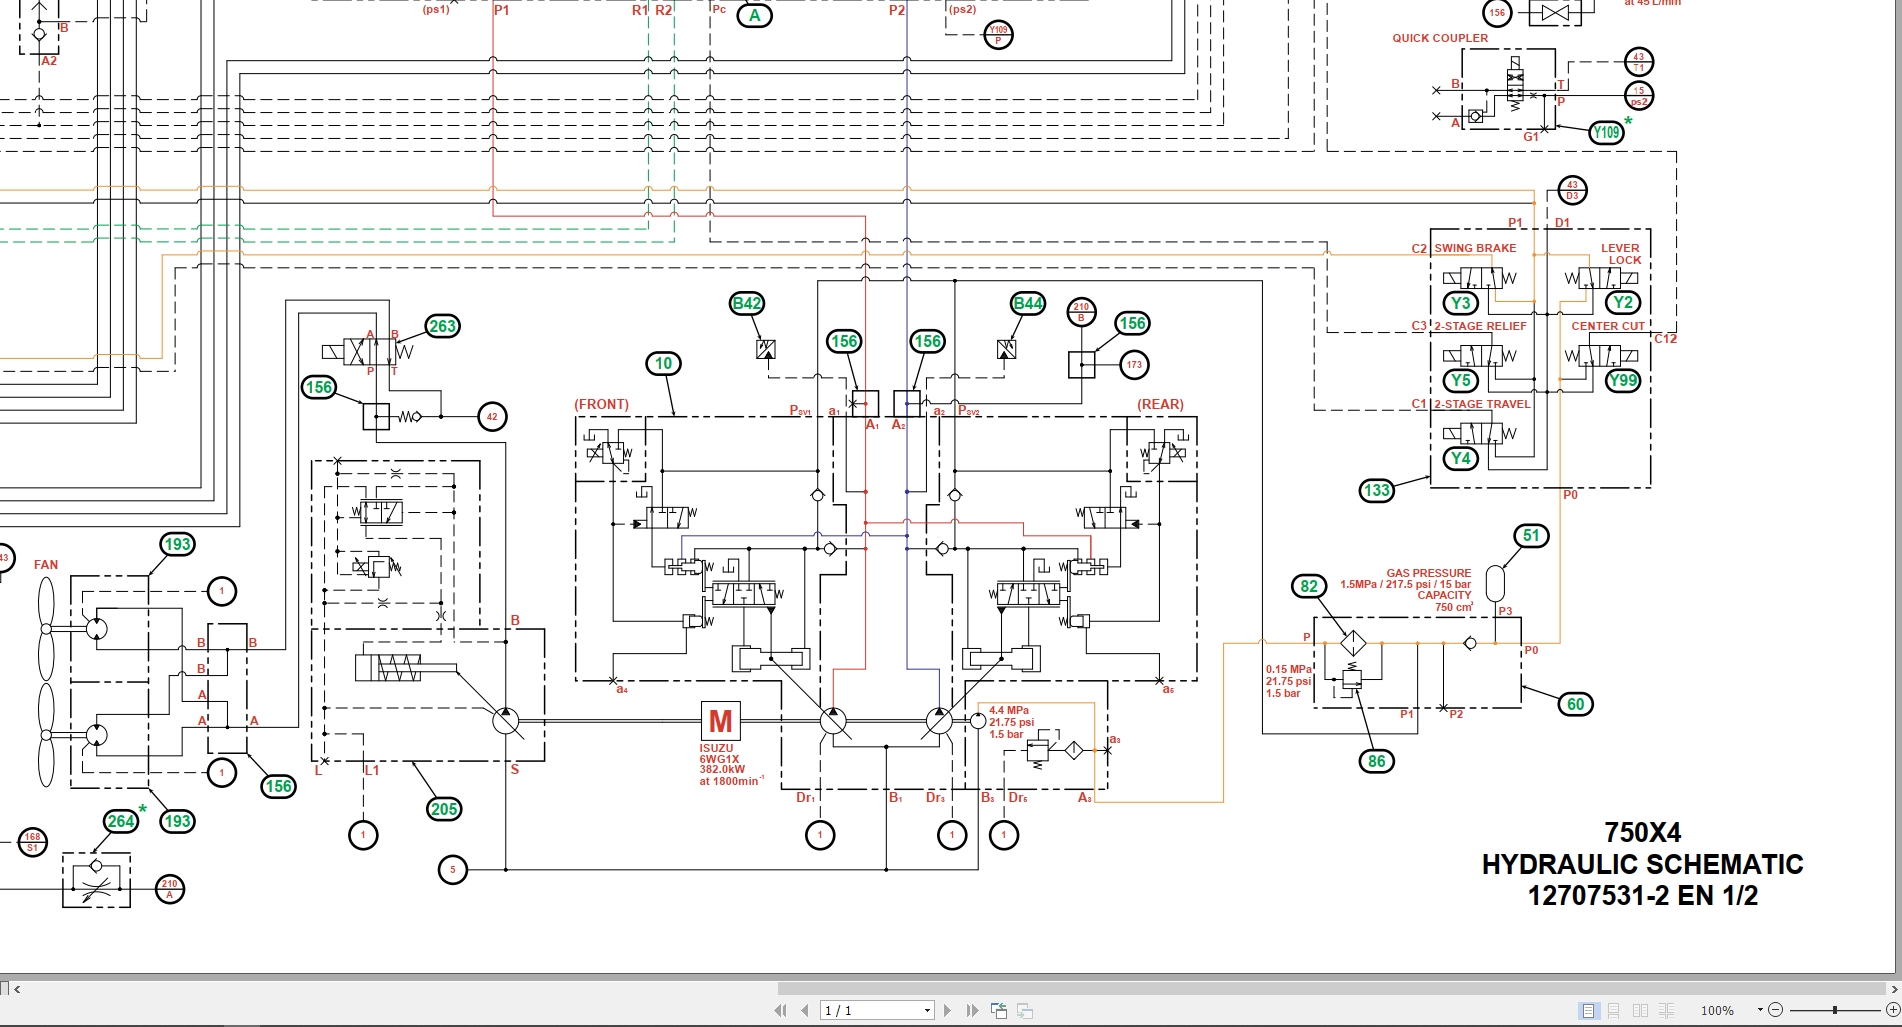Zoom in using the plus icon
Image resolution: width=1902 pixels, height=1027 pixels.
tap(1893, 1010)
